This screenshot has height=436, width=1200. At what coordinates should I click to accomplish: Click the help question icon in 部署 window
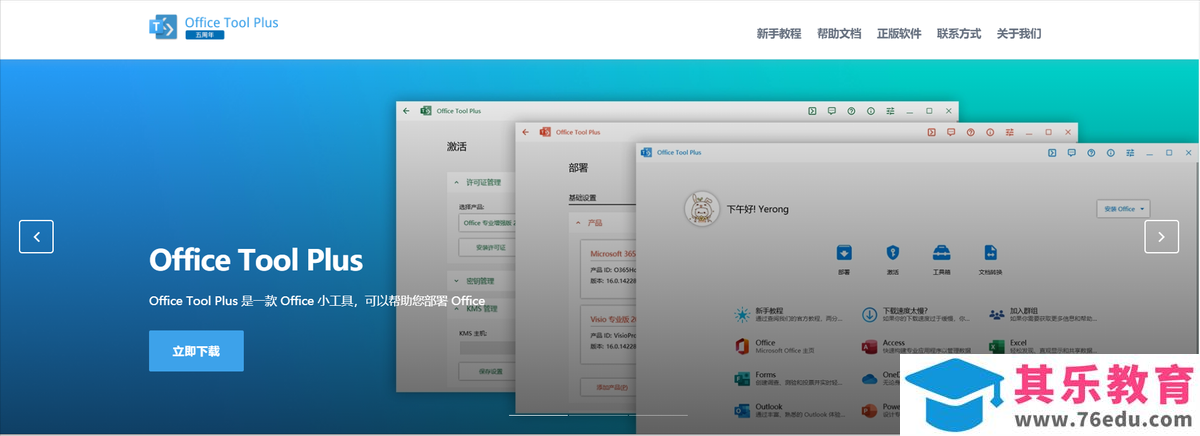point(970,132)
